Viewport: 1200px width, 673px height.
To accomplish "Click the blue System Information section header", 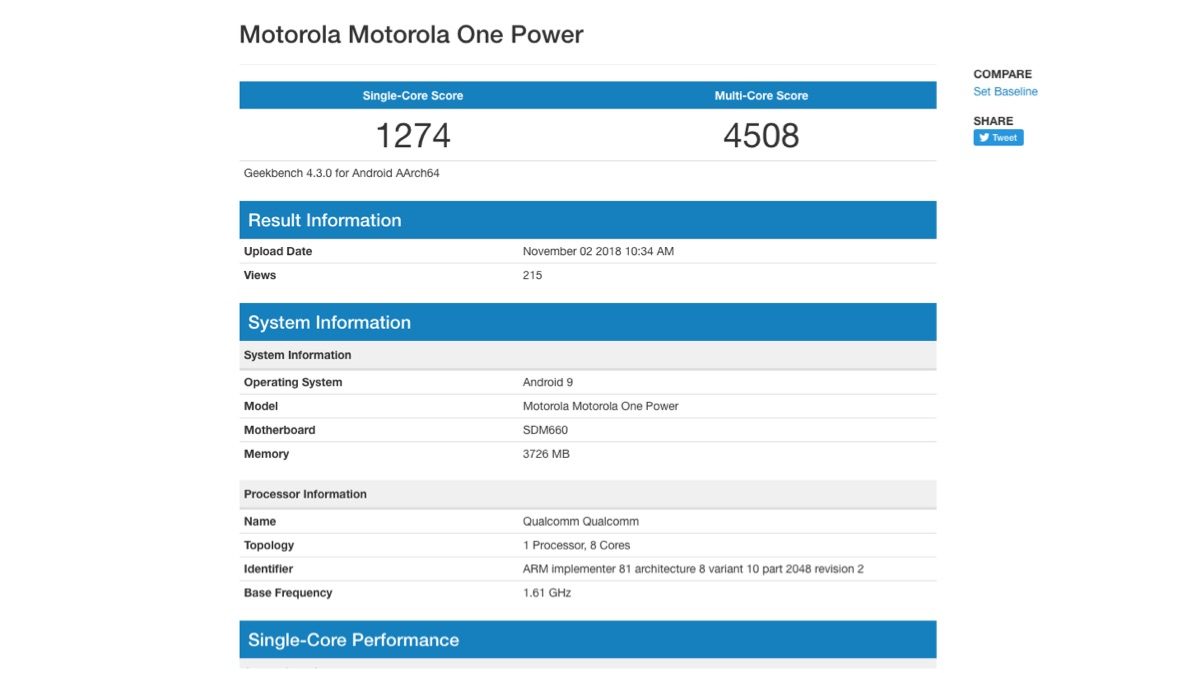I will [329, 323].
